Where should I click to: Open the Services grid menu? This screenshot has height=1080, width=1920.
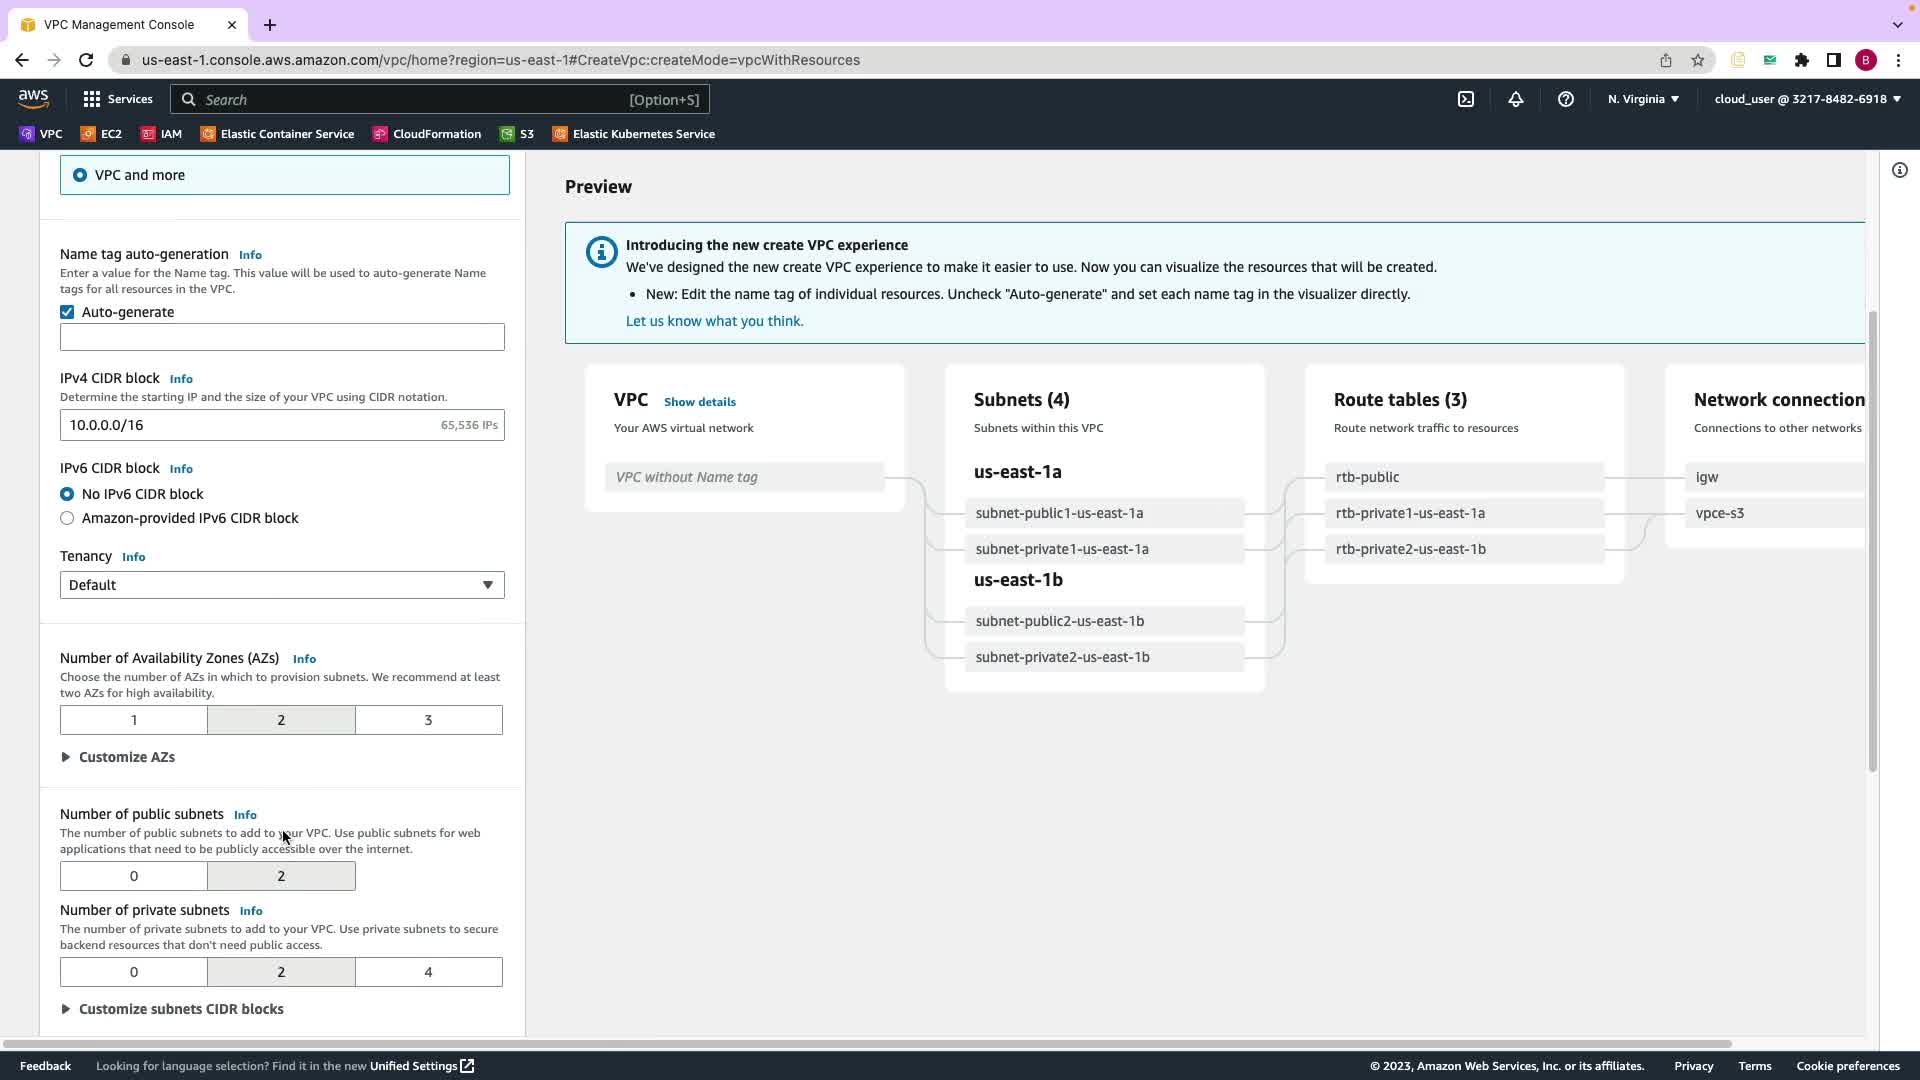(117, 99)
